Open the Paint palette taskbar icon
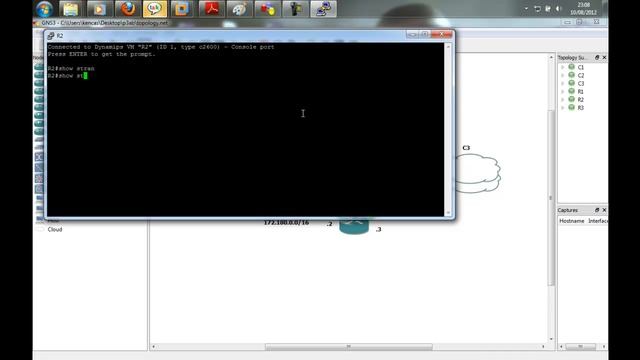The height and width of the screenshot is (360, 640). click(x=240, y=9)
